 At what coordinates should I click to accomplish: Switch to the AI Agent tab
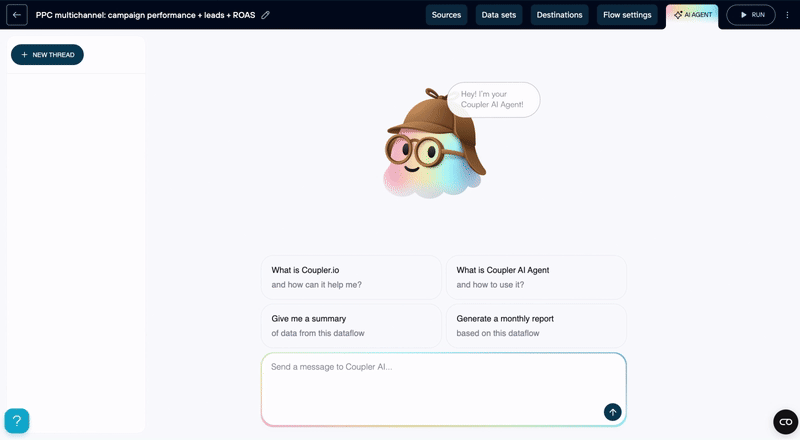(x=692, y=15)
